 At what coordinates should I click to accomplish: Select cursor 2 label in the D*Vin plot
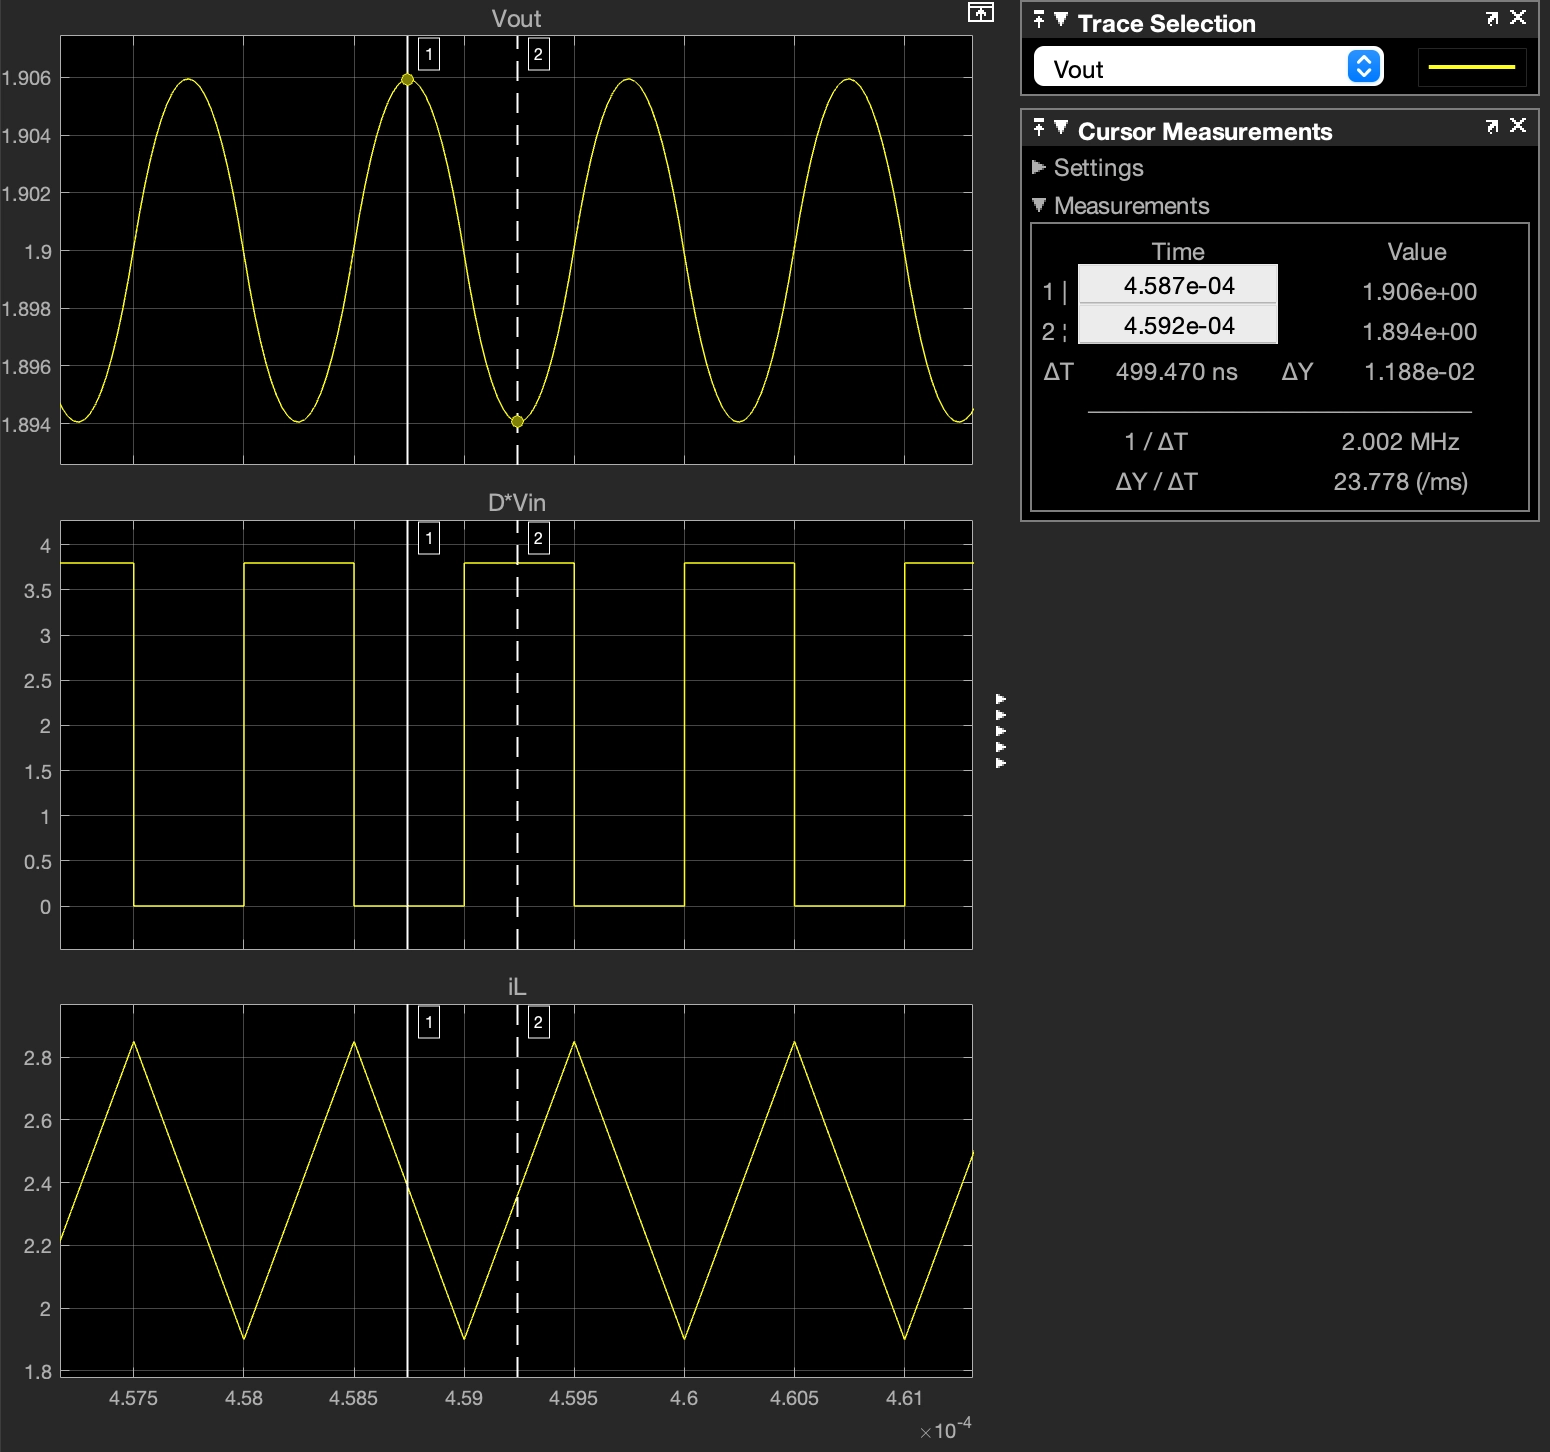point(538,539)
